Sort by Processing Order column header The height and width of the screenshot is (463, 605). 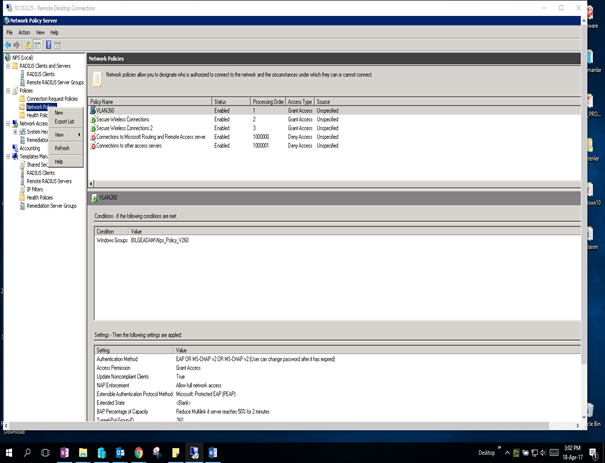click(268, 102)
